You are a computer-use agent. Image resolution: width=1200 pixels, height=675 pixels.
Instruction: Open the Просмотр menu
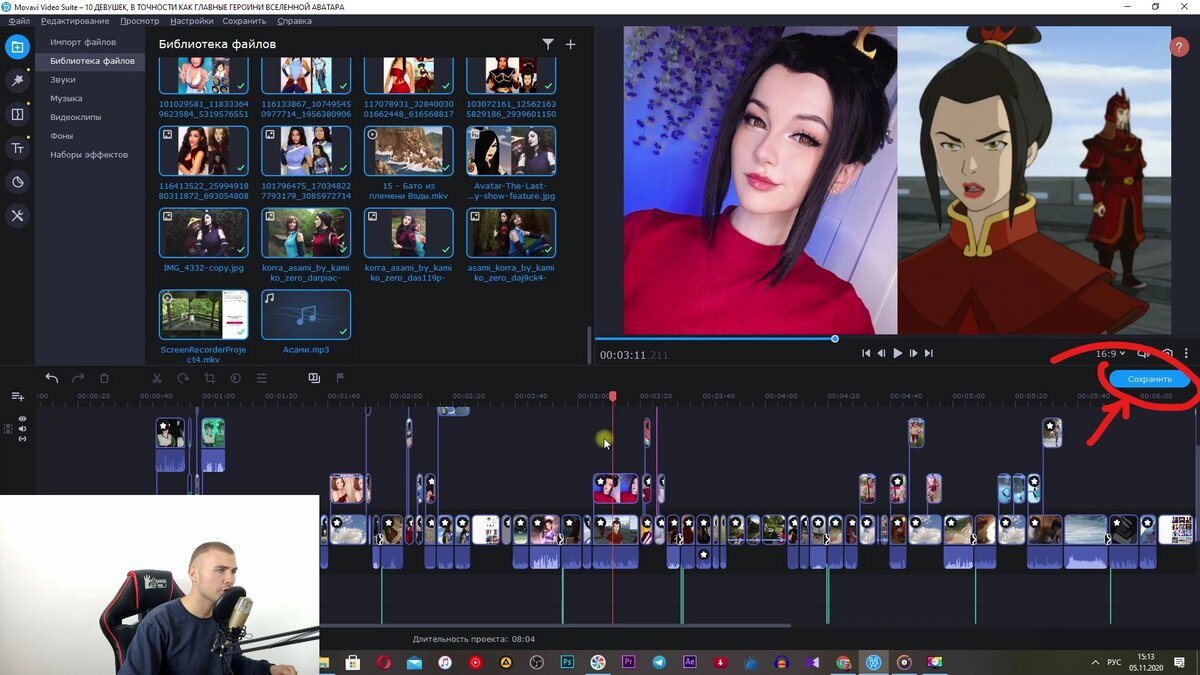tap(139, 21)
